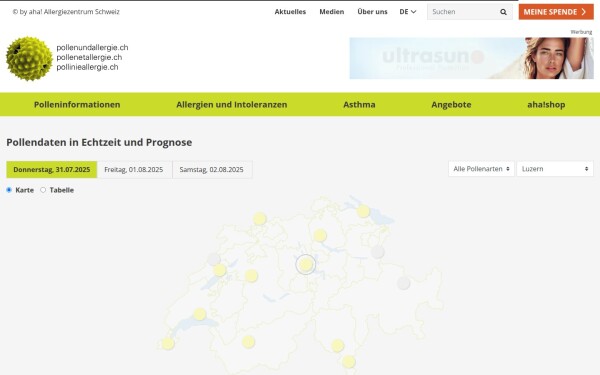Open the Luzern station dropdown
This screenshot has height=375, width=600.
coord(555,169)
